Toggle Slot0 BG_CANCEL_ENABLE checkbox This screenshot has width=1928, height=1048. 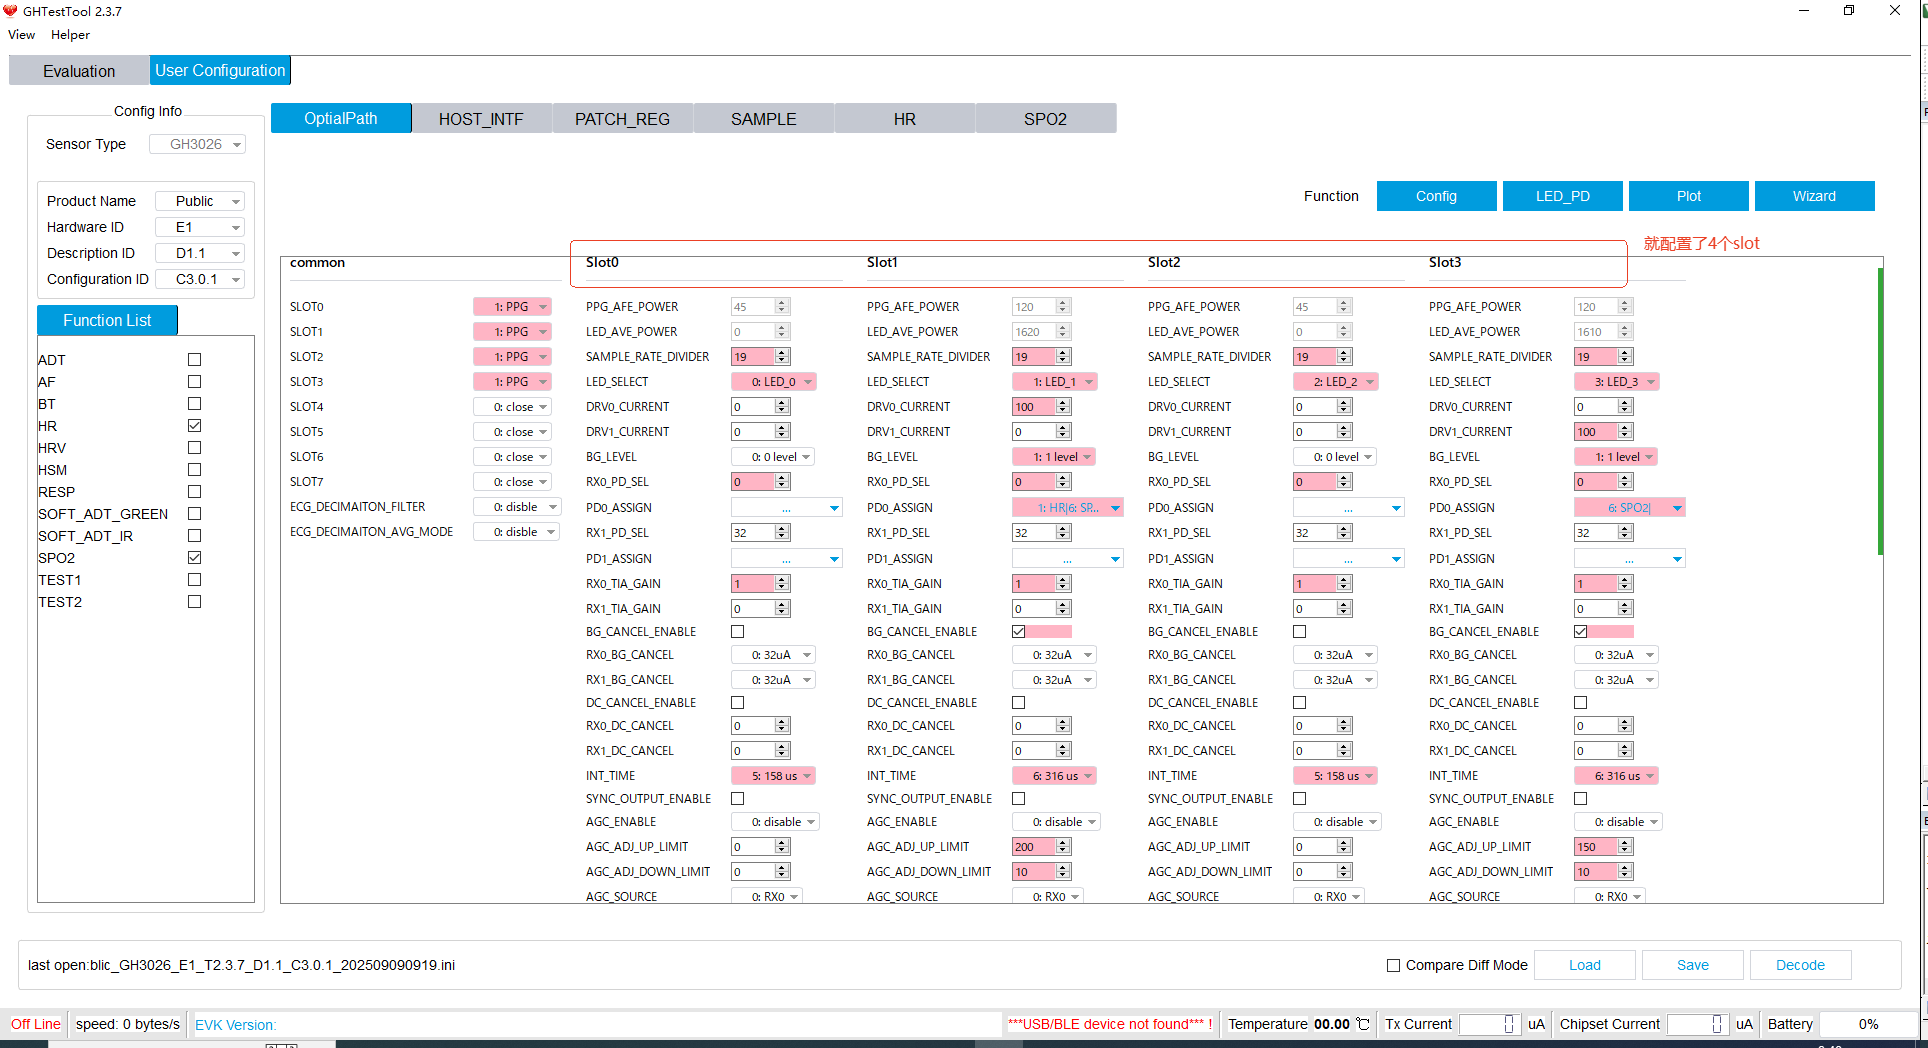click(738, 631)
